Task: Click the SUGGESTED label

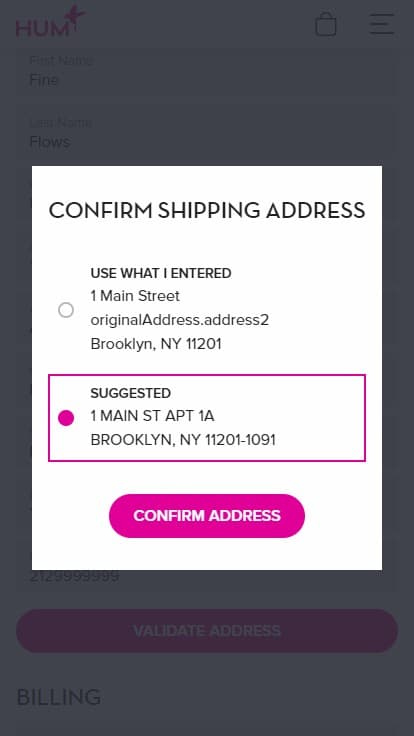Action: pyautogui.click(x=130, y=393)
